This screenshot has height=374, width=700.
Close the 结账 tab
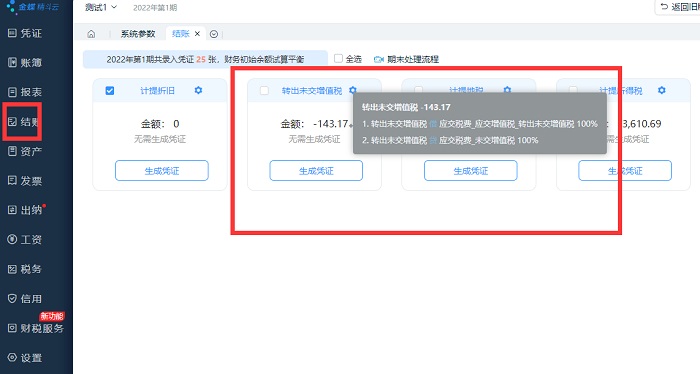click(x=197, y=33)
